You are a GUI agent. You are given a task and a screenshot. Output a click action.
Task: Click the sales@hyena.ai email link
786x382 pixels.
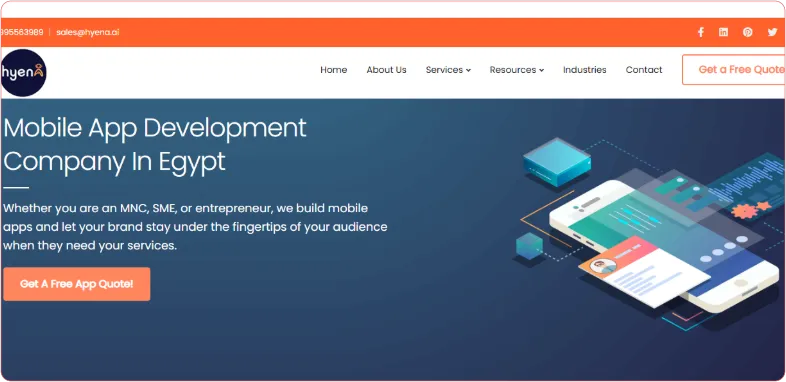pos(87,32)
